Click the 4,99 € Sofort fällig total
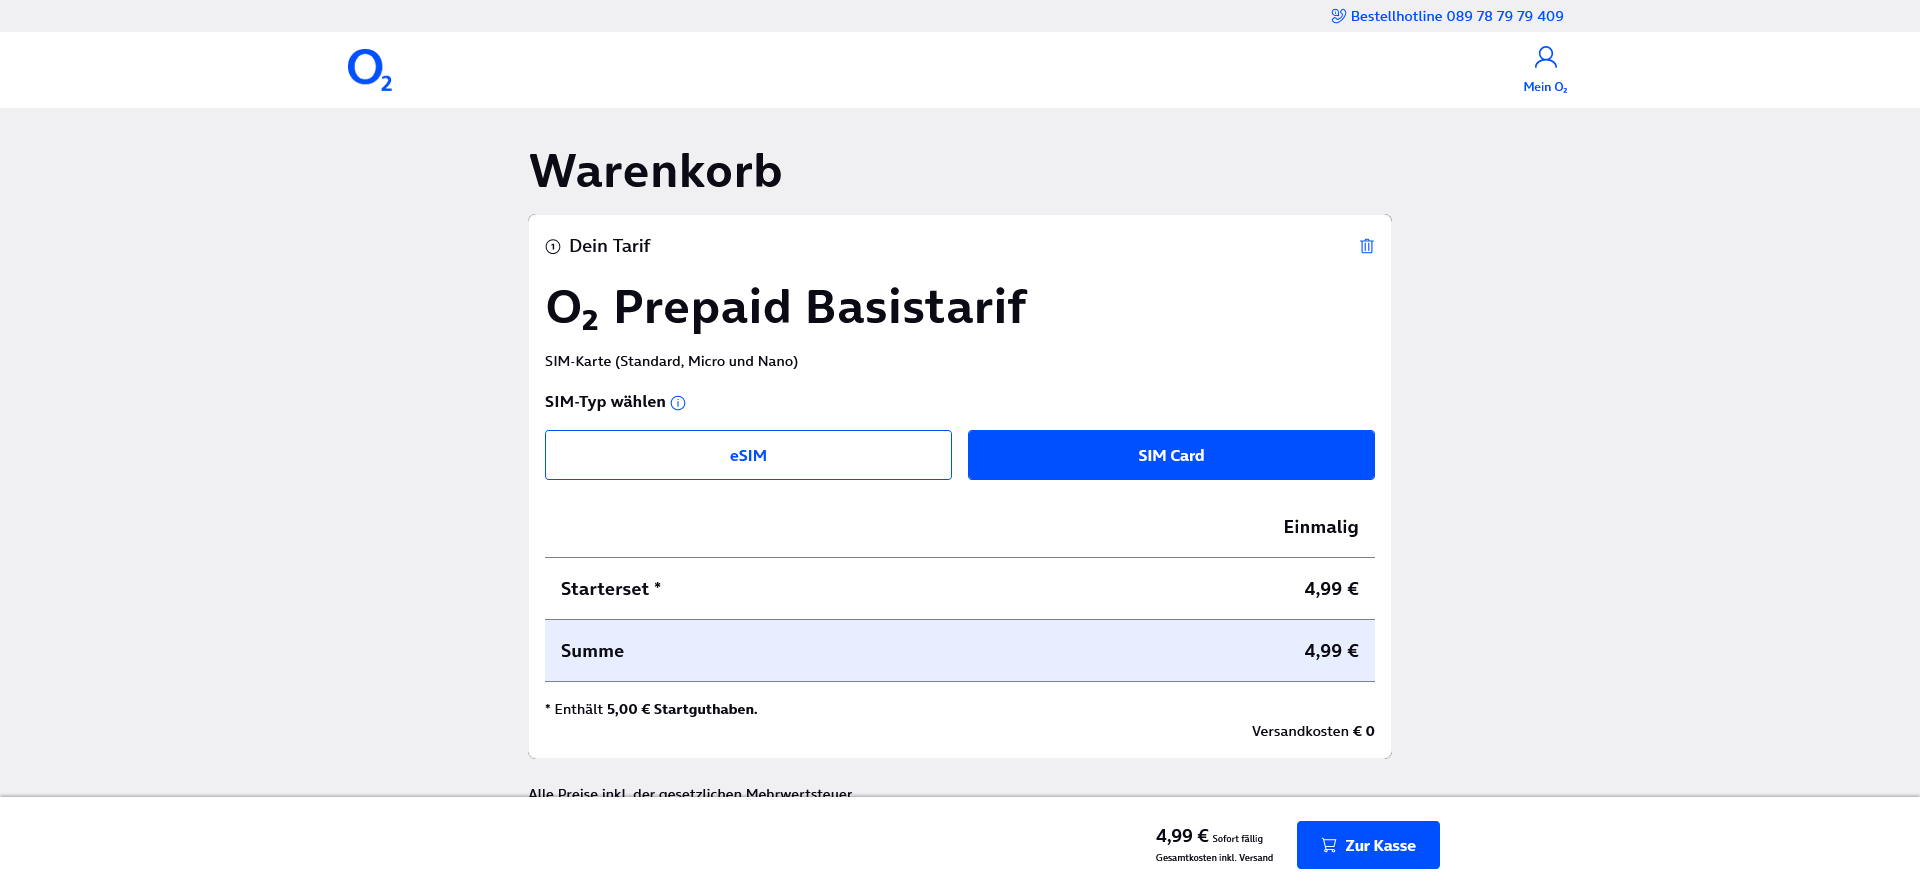1920x893 pixels. click(1209, 836)
